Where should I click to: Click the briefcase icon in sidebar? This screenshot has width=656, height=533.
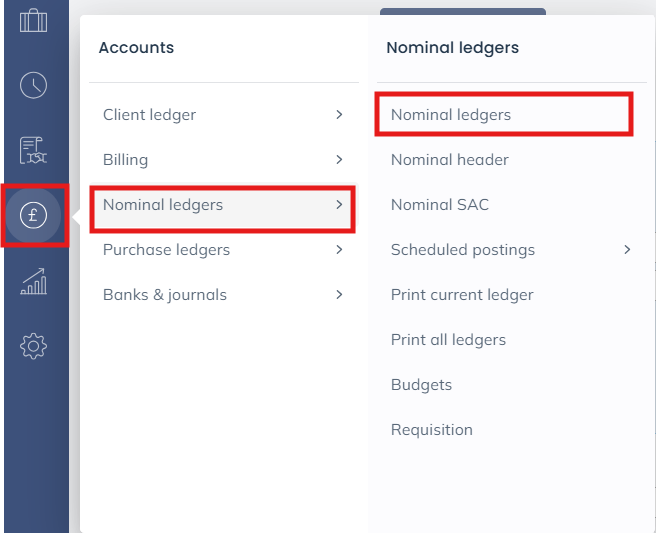coord(34,20)
